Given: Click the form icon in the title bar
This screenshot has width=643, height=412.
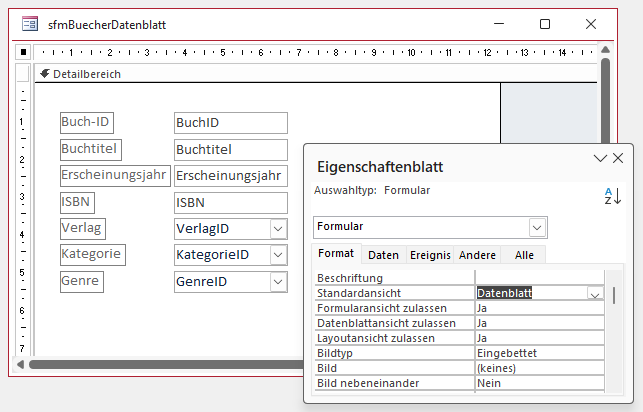Looking at the screenshot, I should tap(30, 24).
